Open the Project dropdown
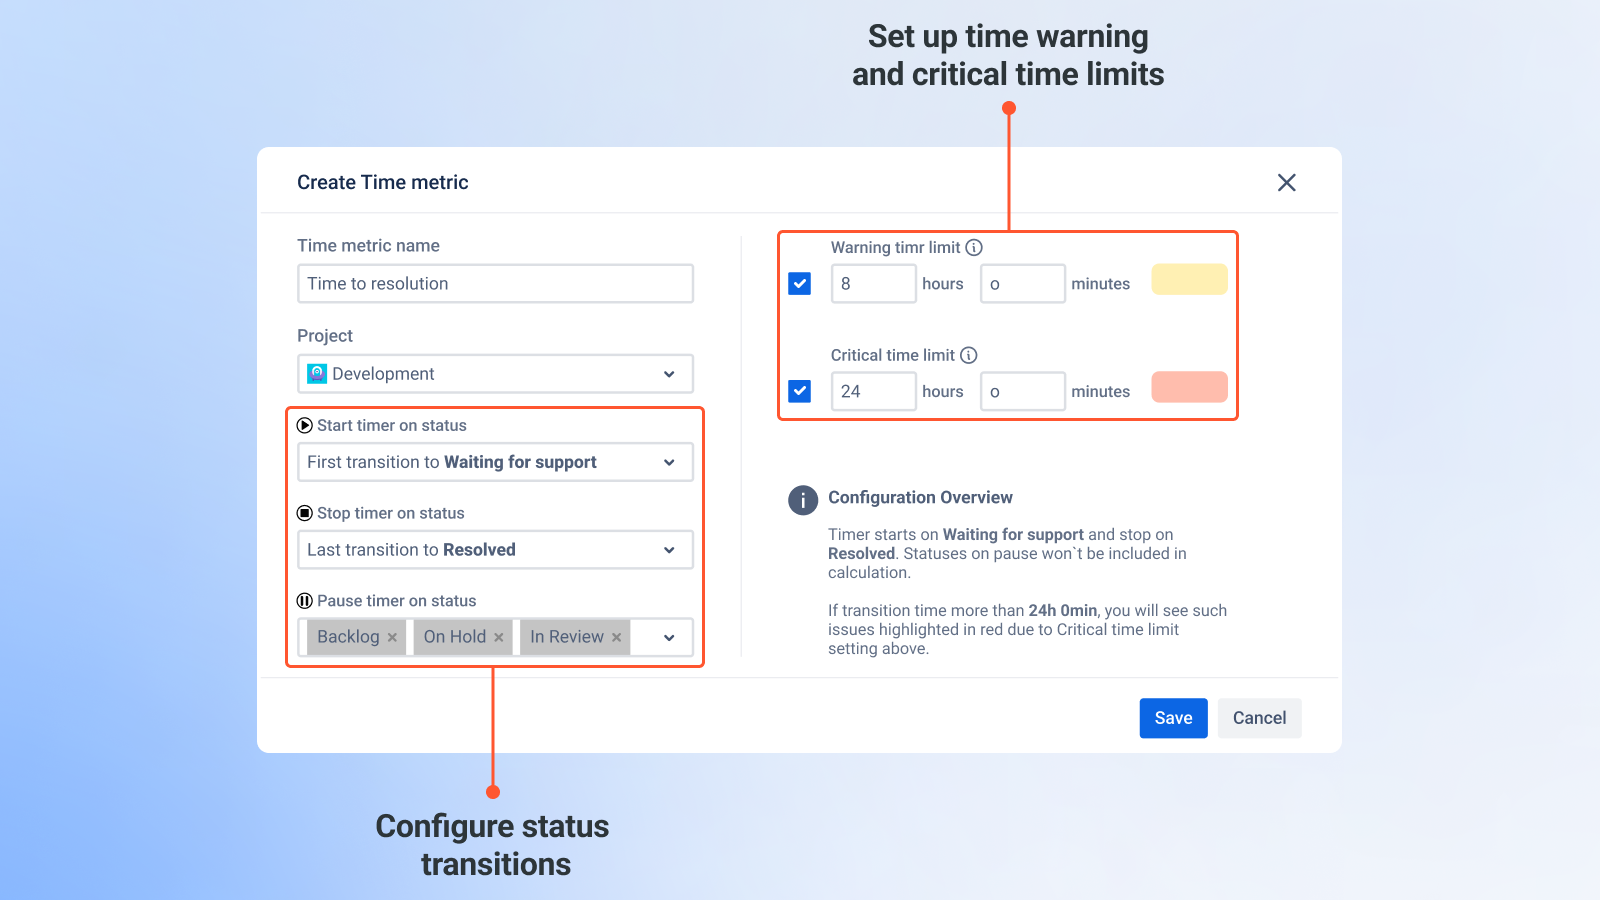Screen dimensions: 1600x900 669,374
